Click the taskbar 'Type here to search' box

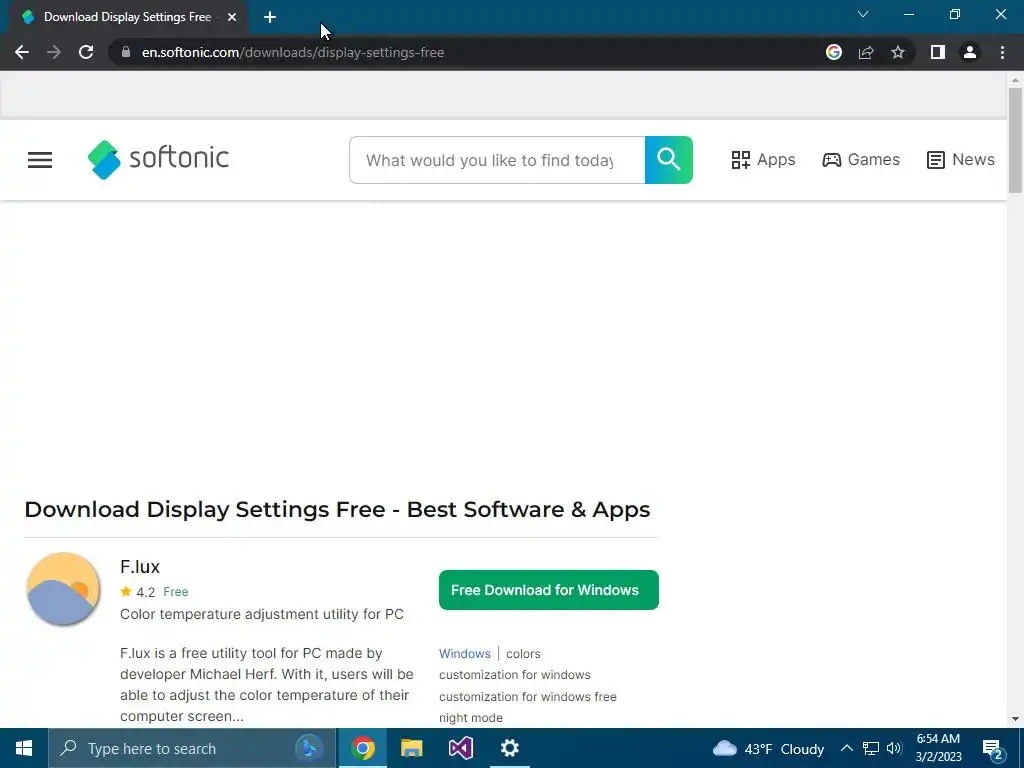192,748
